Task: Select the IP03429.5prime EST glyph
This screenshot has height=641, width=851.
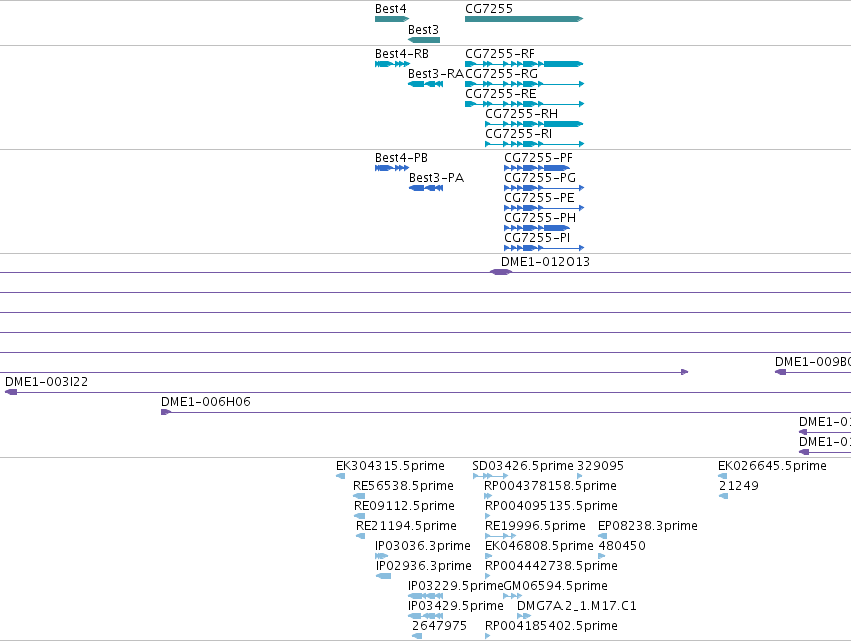Action: (x=426, y=617)
